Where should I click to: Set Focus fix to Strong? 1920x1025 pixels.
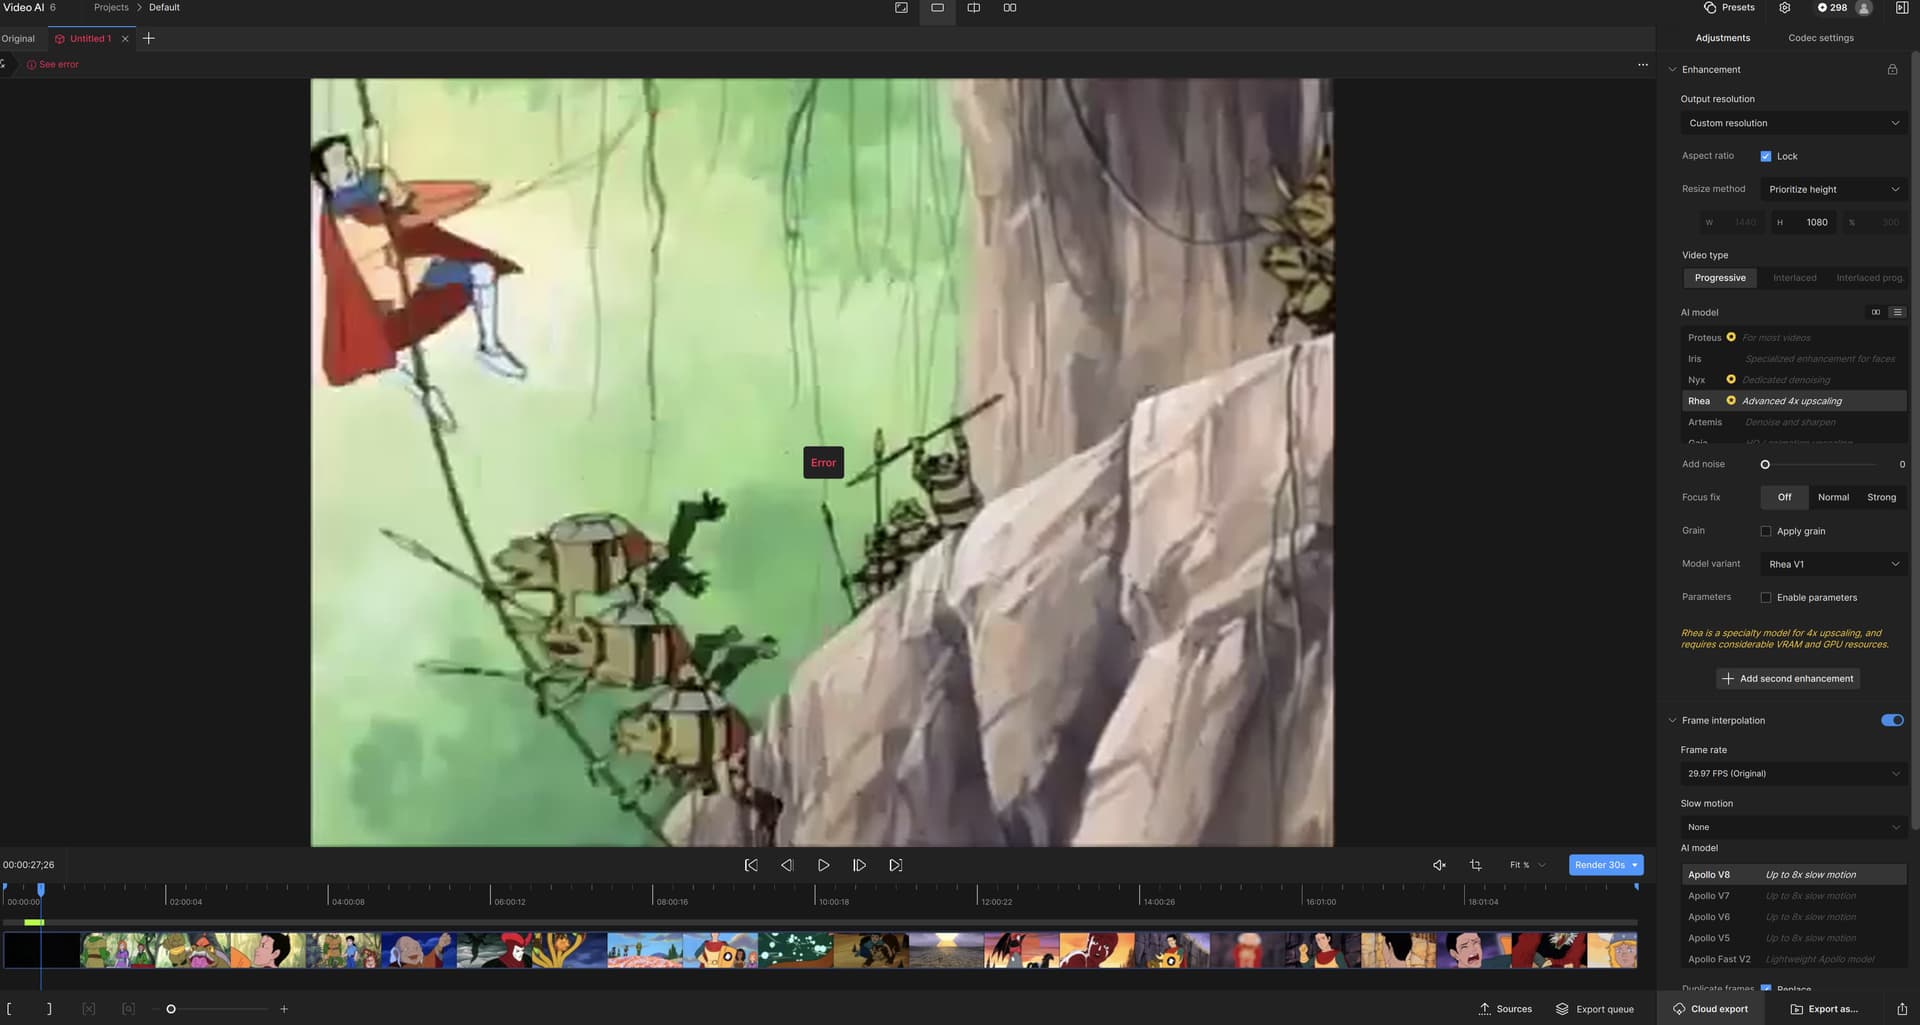click(1881, 498)
